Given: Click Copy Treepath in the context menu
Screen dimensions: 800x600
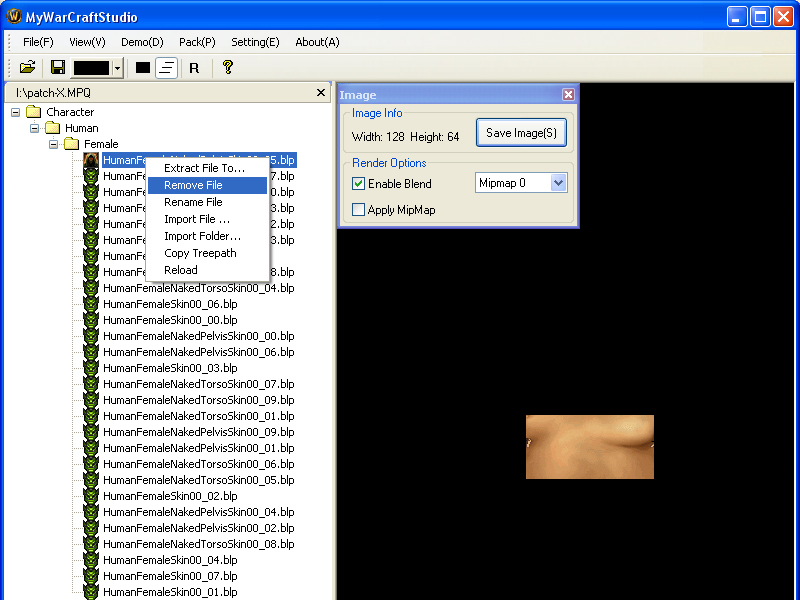Looking at the screenshot, I should point(207,253).
